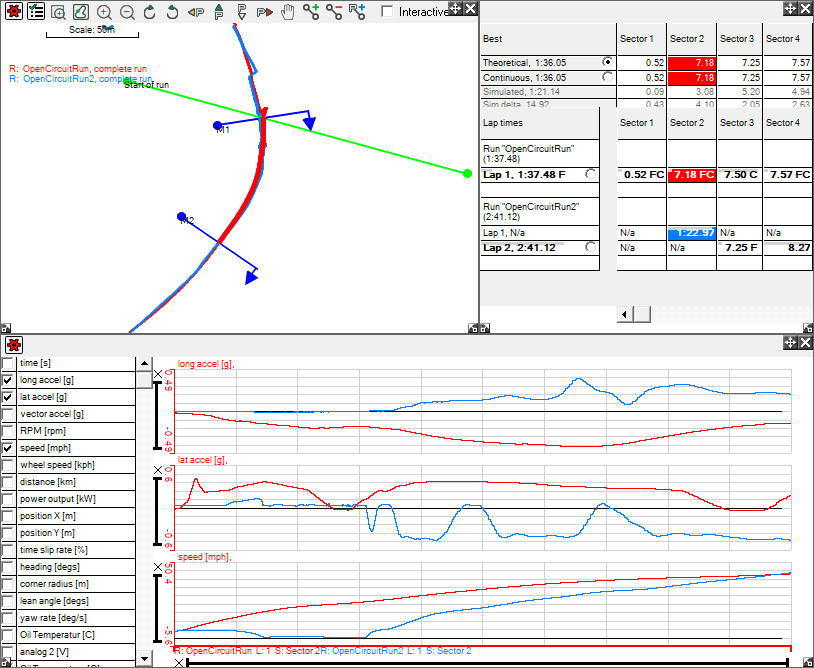Image resolution: width=814 pixels, height=668 pixels.
Task: Select the pan hand tool
Action: (x=288, y=12)
